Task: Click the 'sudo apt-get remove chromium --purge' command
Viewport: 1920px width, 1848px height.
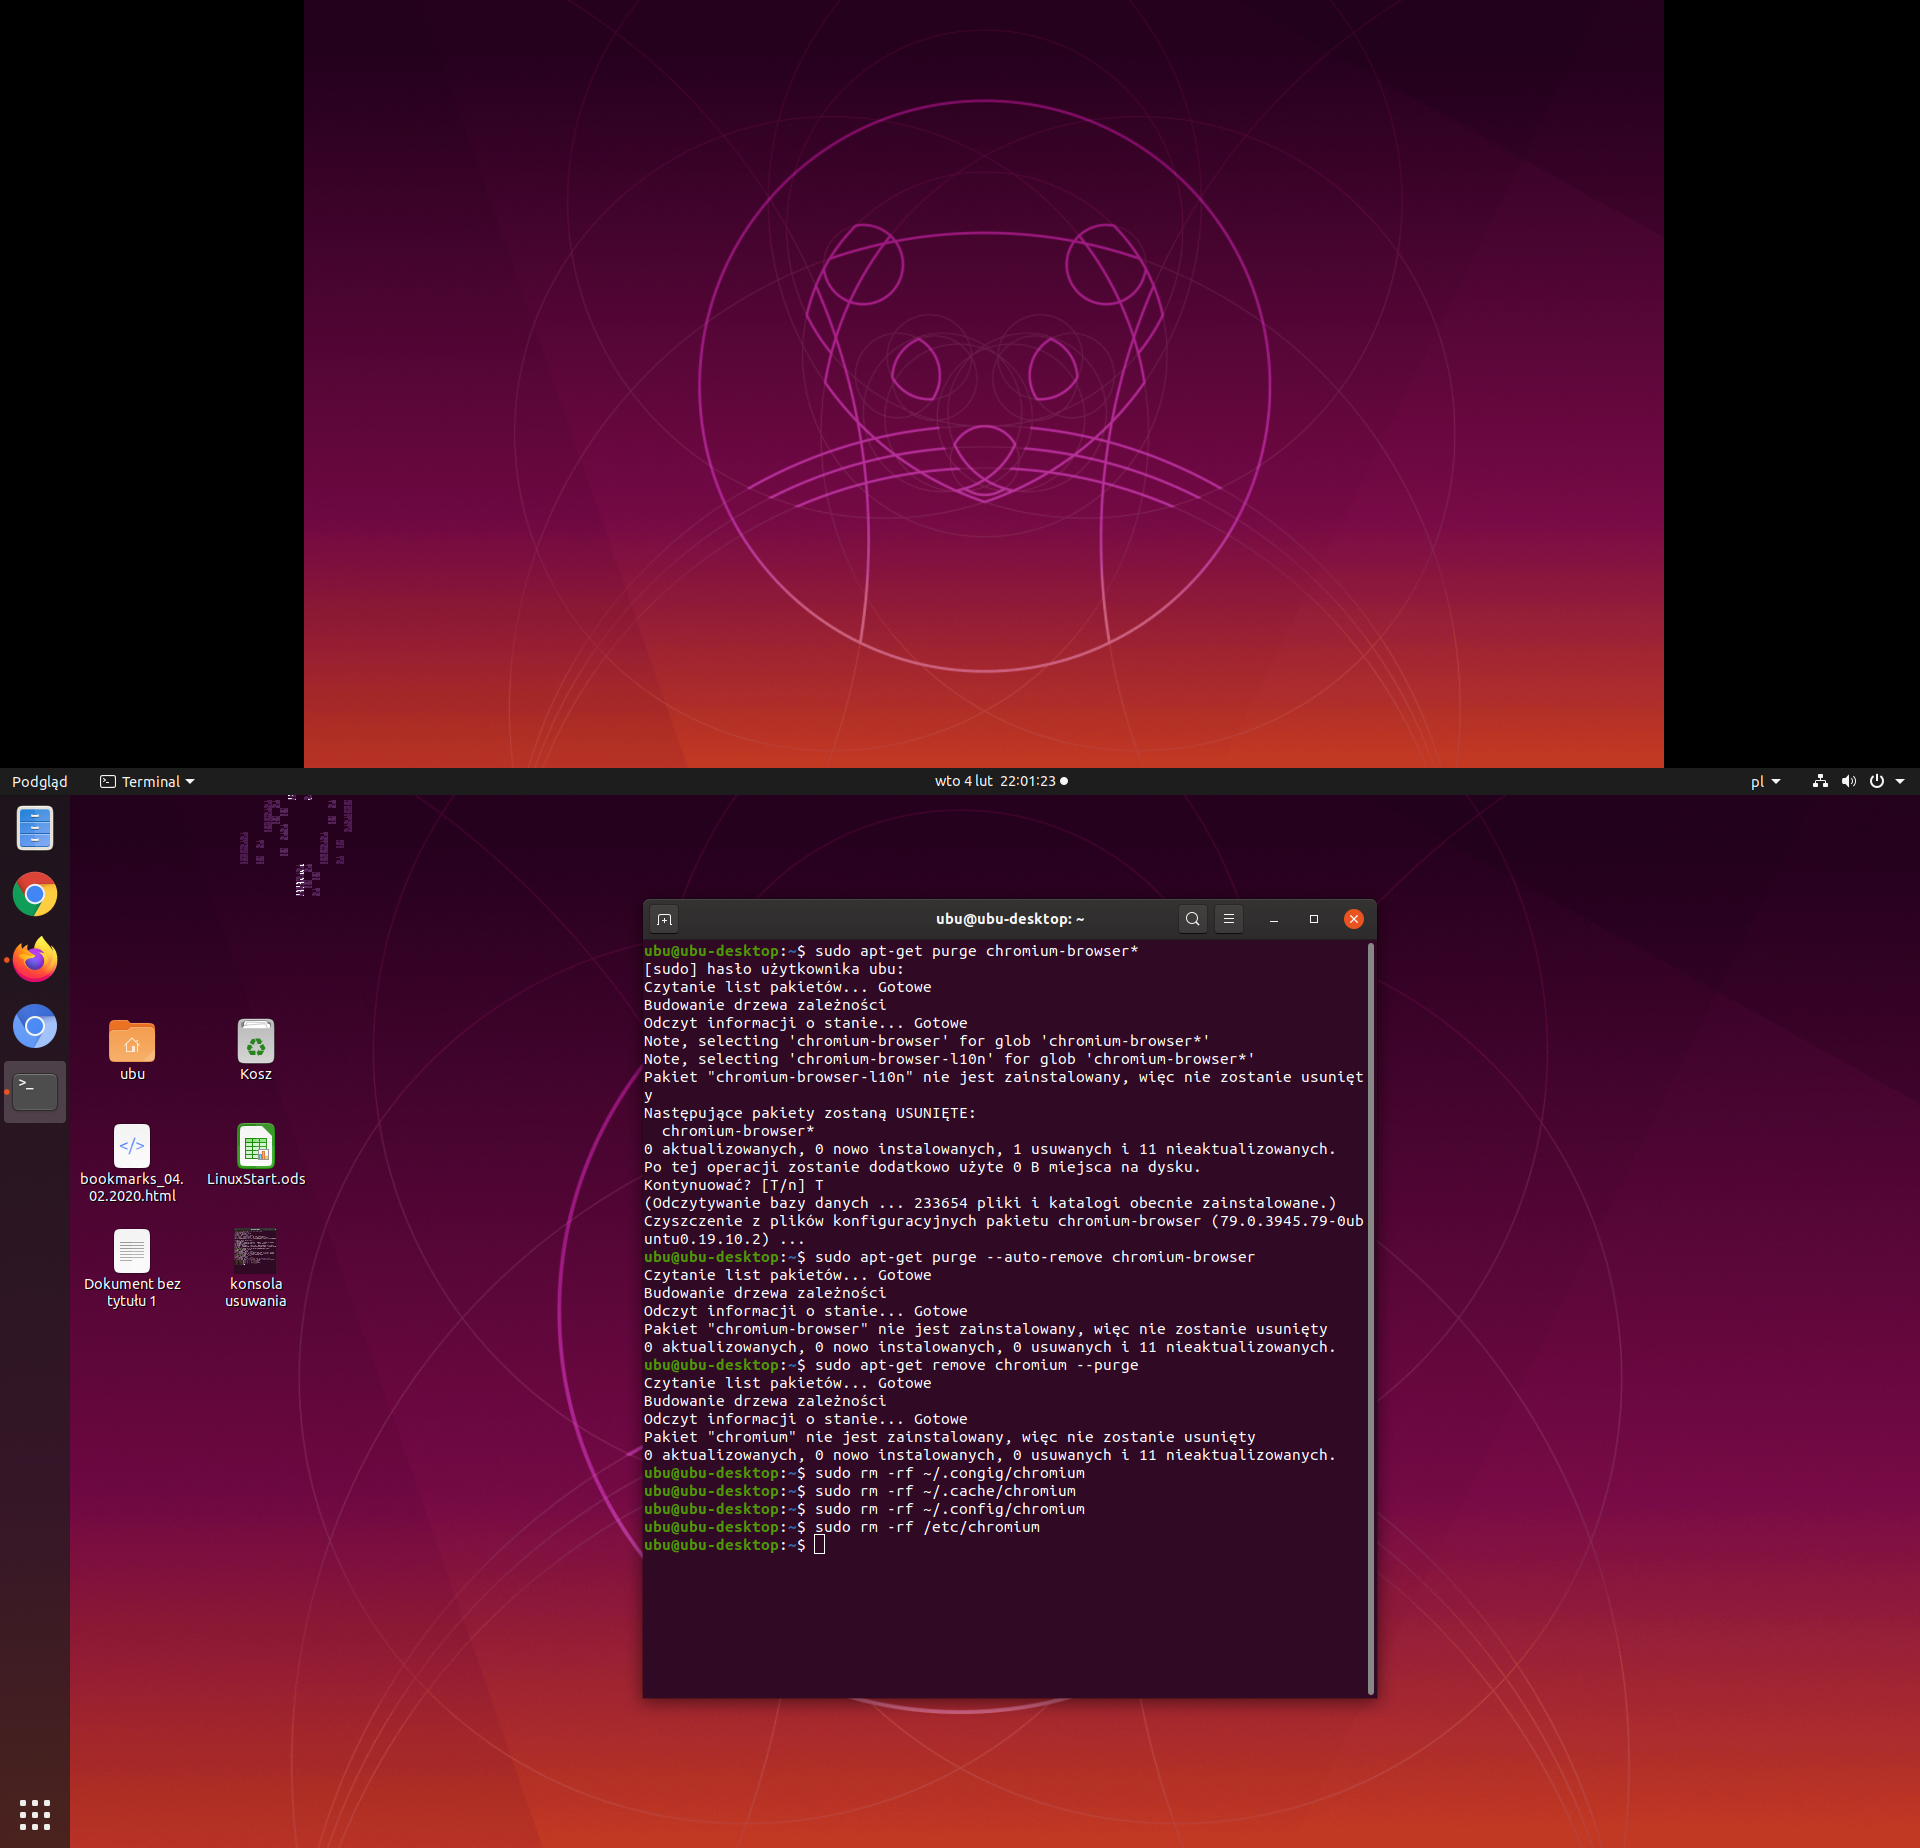Action: click(976, 1365)
